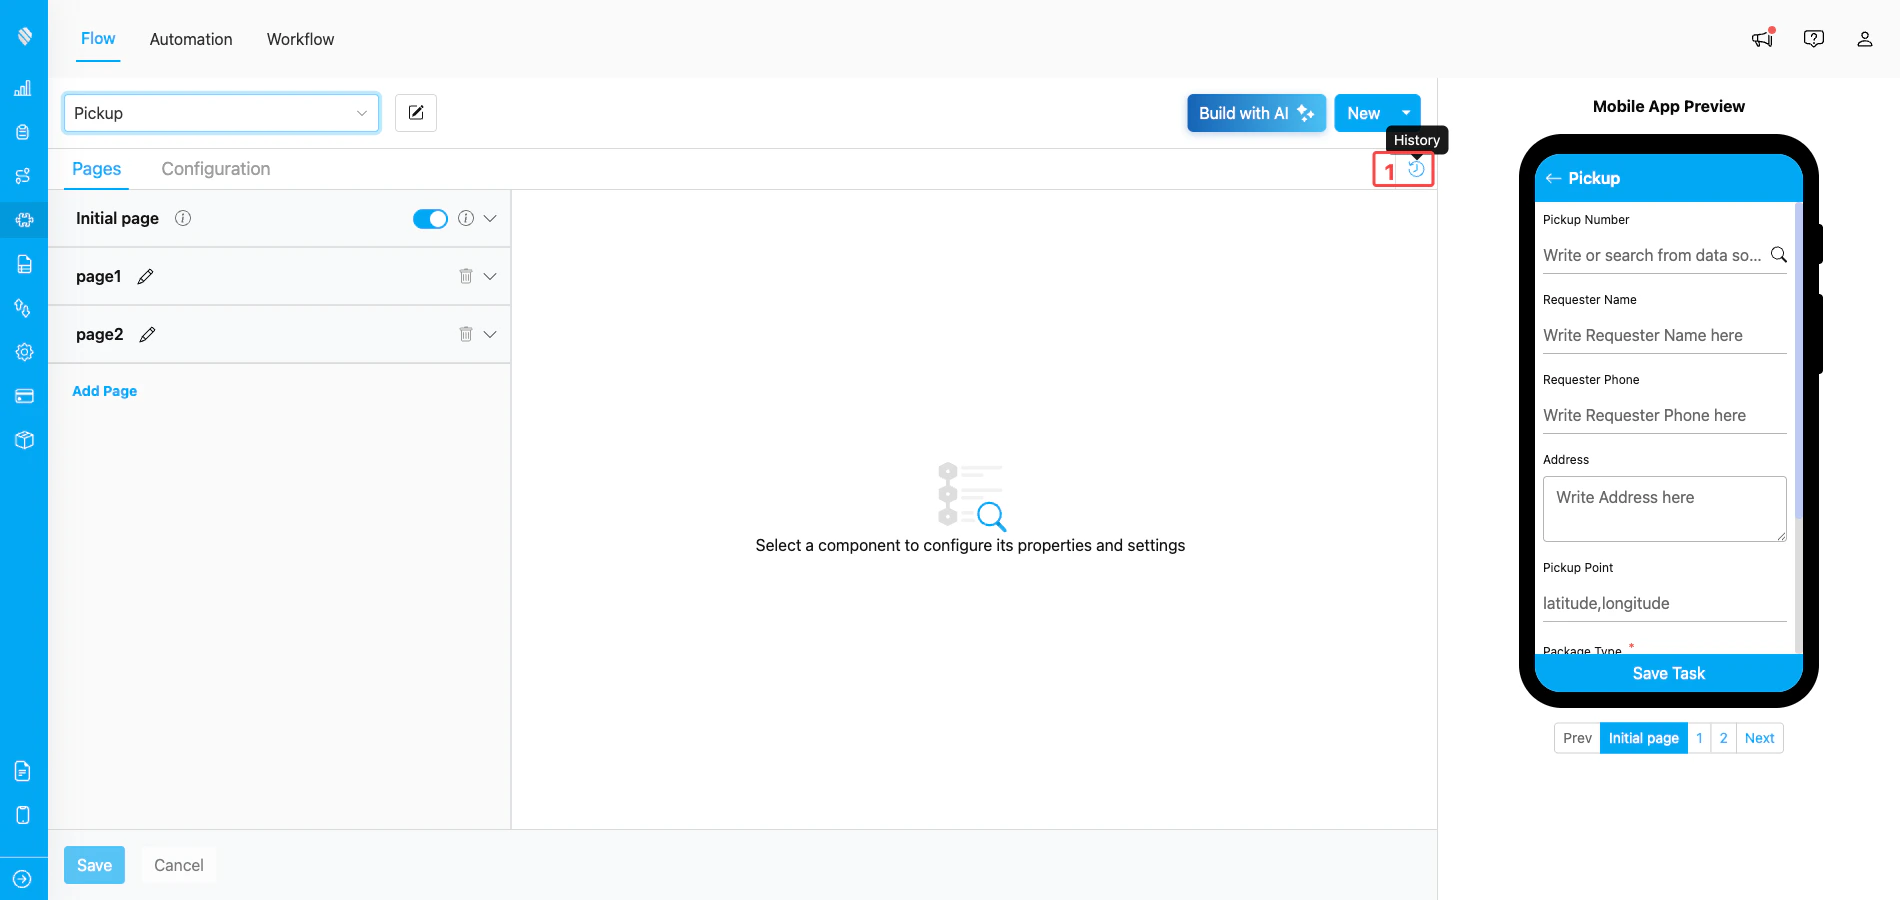Click the info icon next to Initial page label
The height and width of the screenshot is (900, 1900).
coord(183,218)
